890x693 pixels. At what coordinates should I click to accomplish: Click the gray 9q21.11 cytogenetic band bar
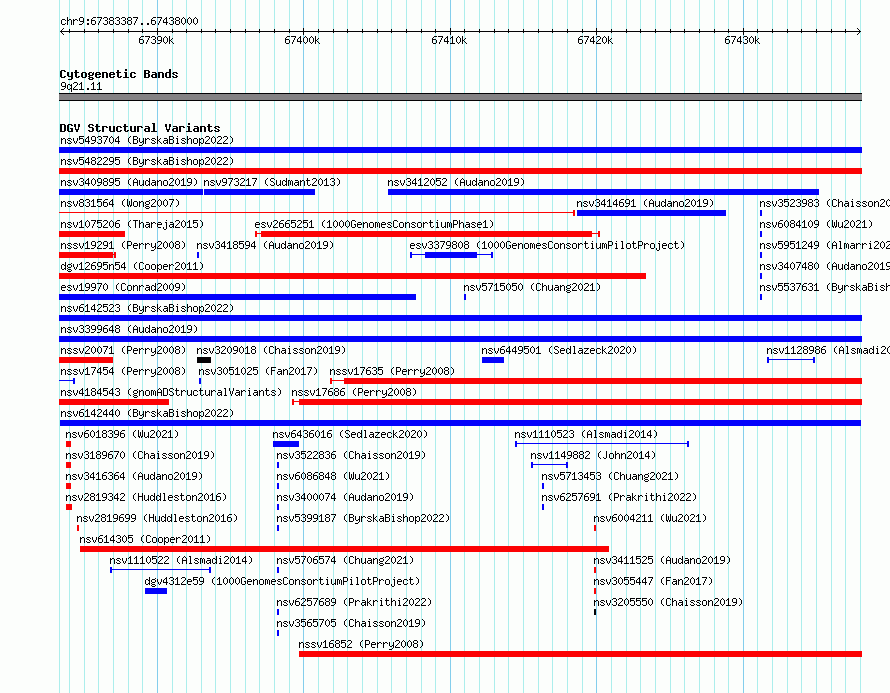460,97
